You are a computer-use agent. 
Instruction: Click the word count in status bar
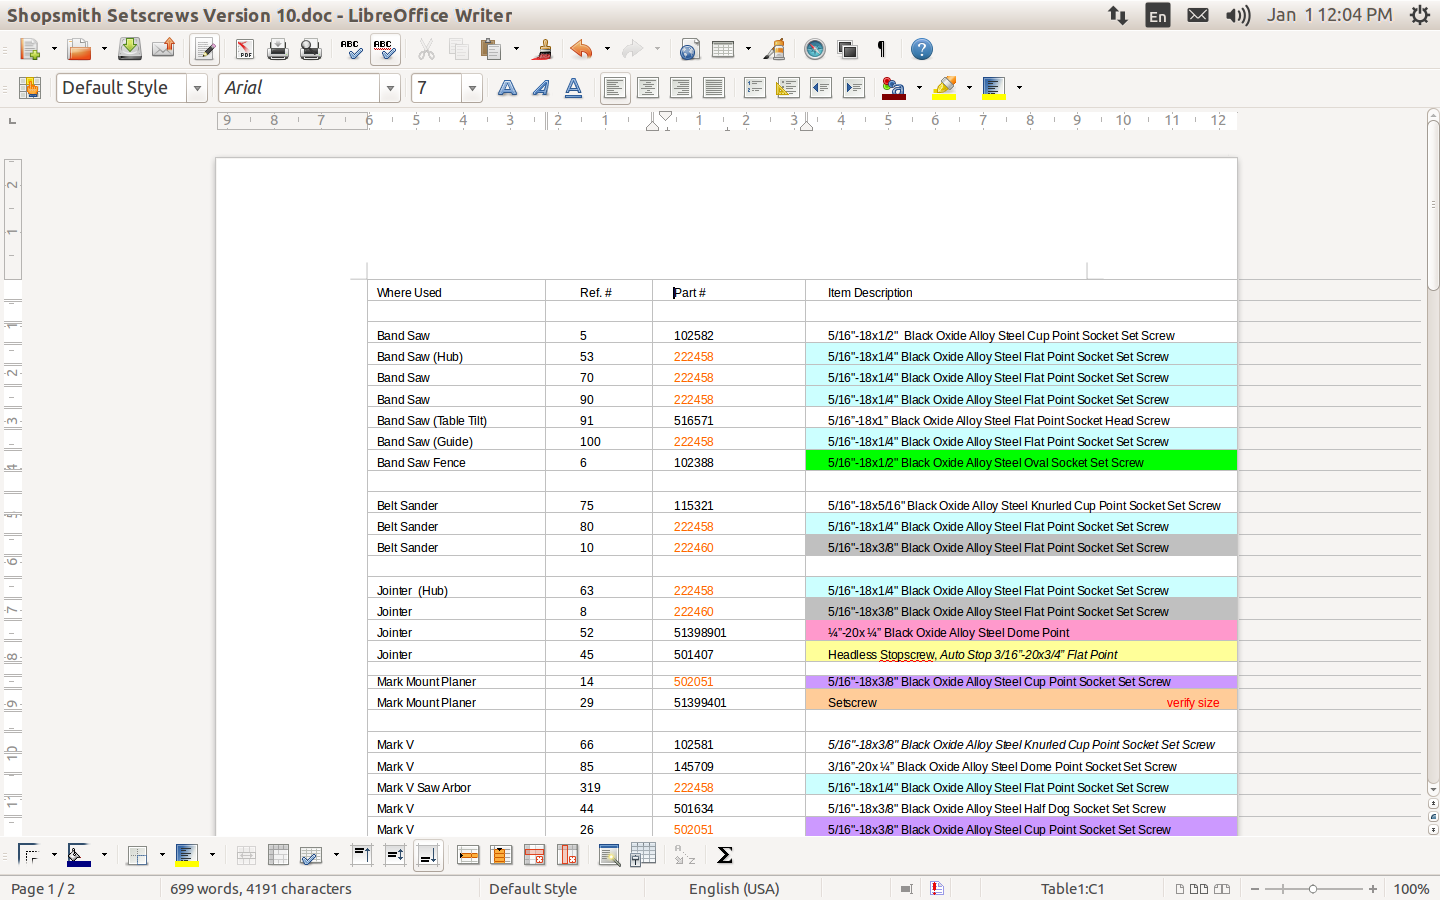261,889
